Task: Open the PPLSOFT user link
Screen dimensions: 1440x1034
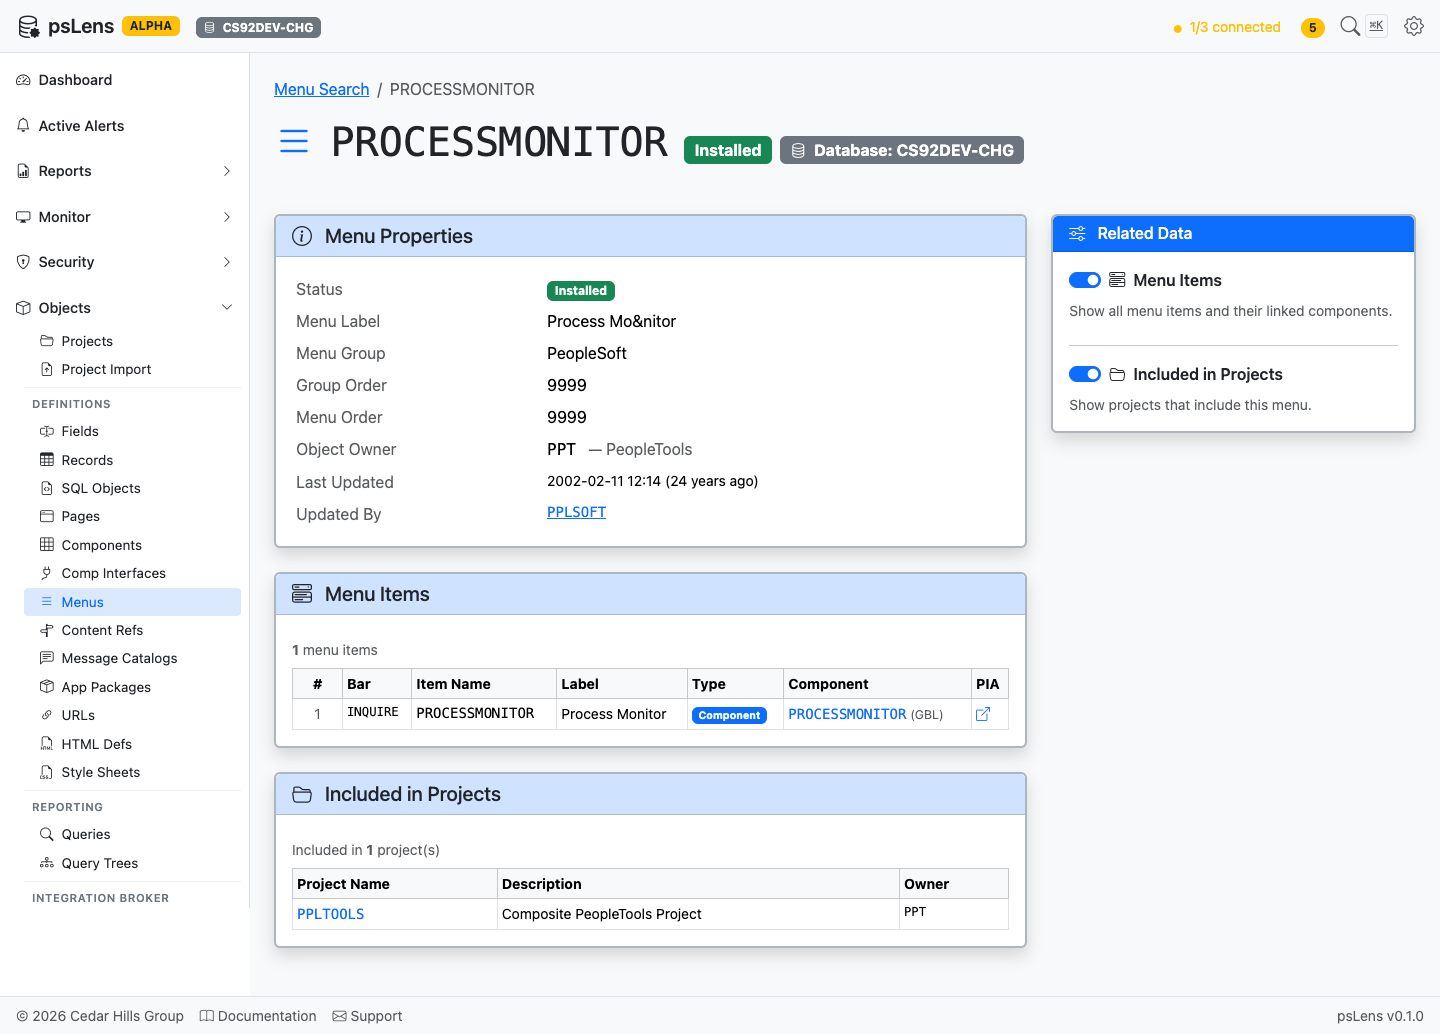Action: click(x=576, y=512)
